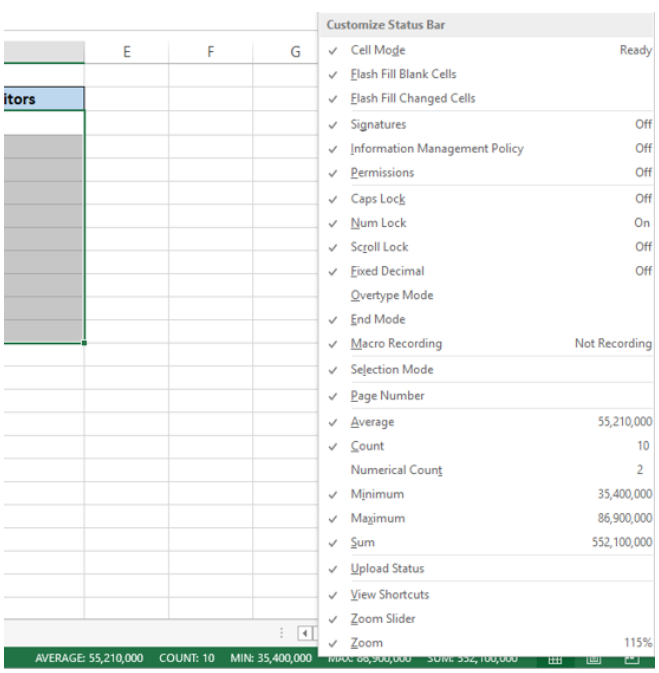This screenshot has height=673, width=659.
Task: Toggle Macro Recording indicator option
Action: [x=487, y=343]
